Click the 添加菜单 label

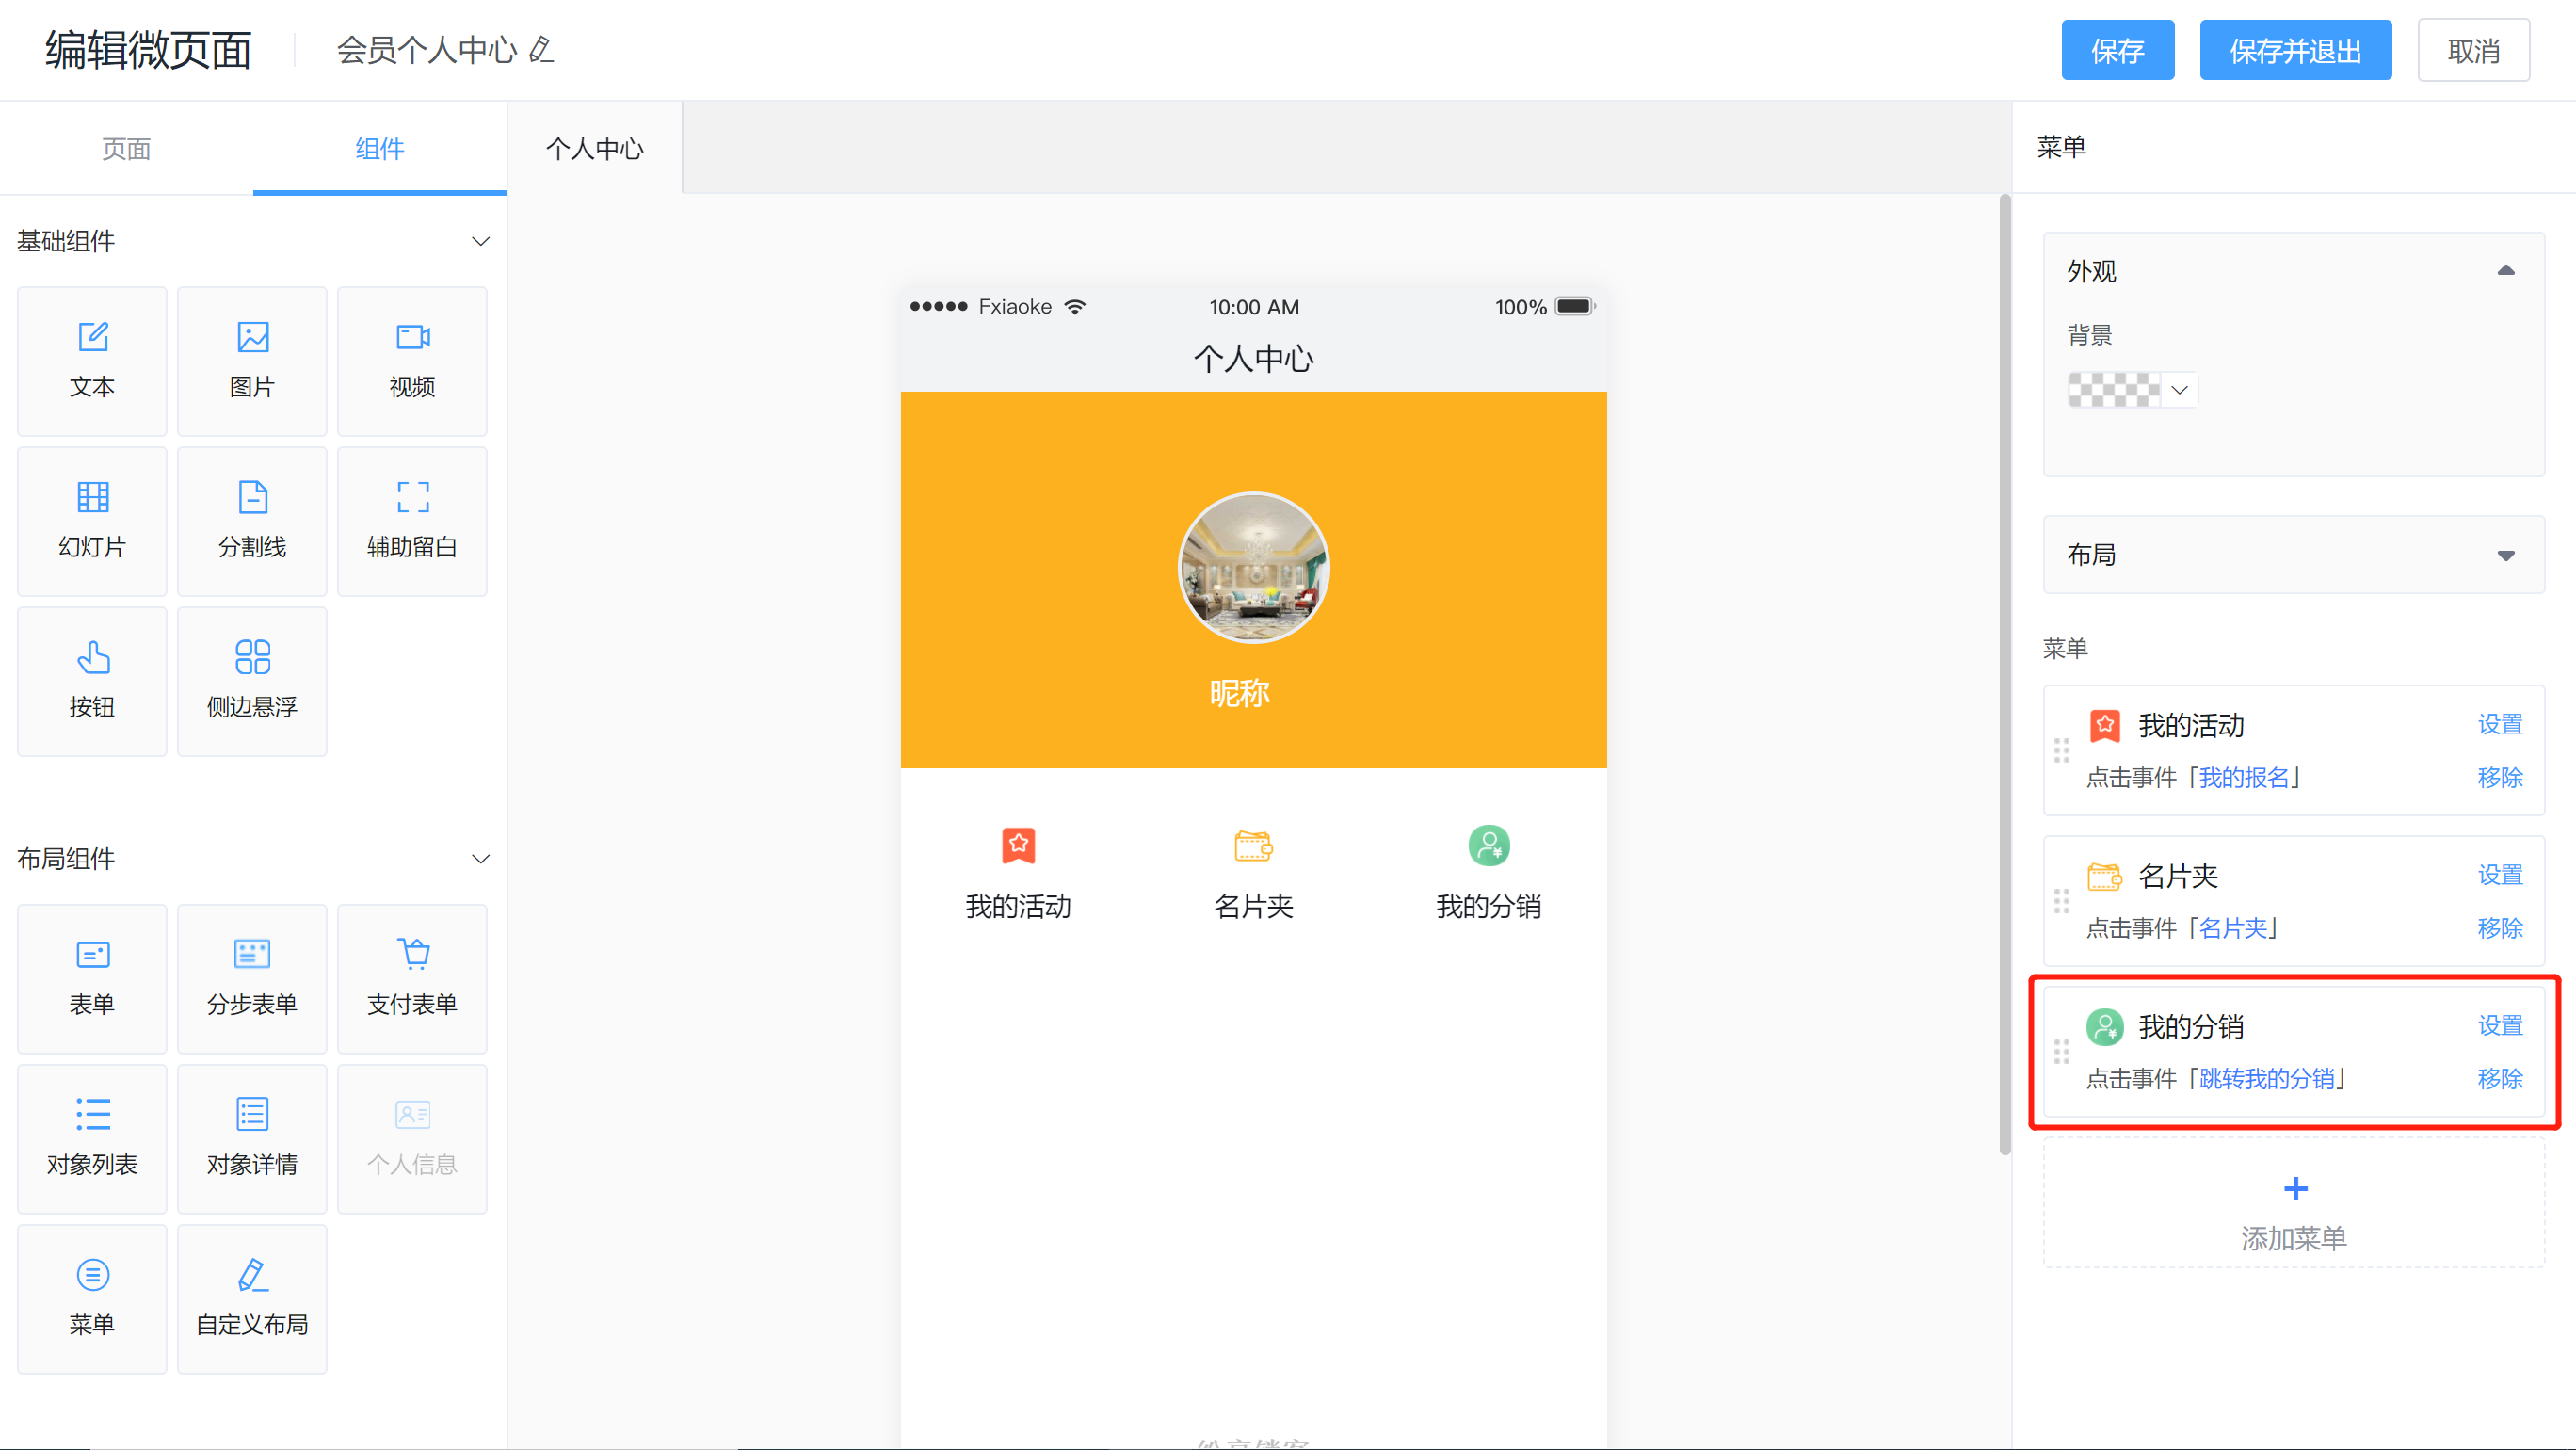pos(2294,1239)
